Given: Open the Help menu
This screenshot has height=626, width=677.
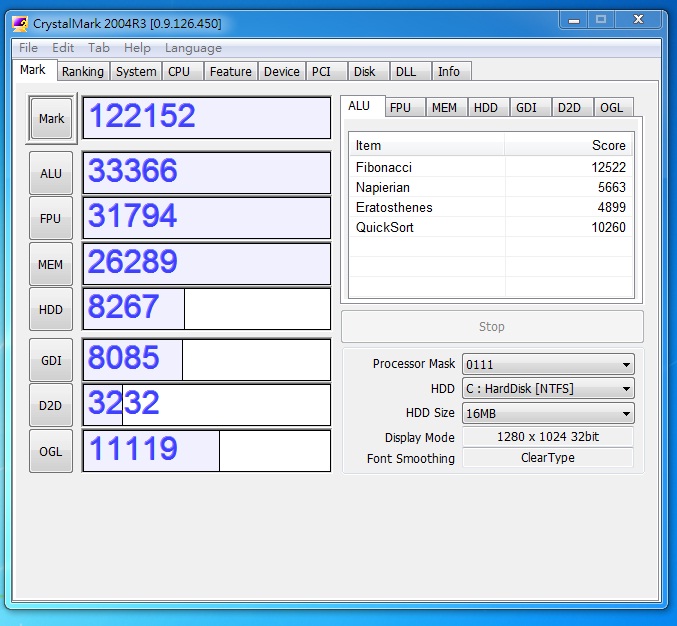Looking at the screenshot, I should (137, 48).
